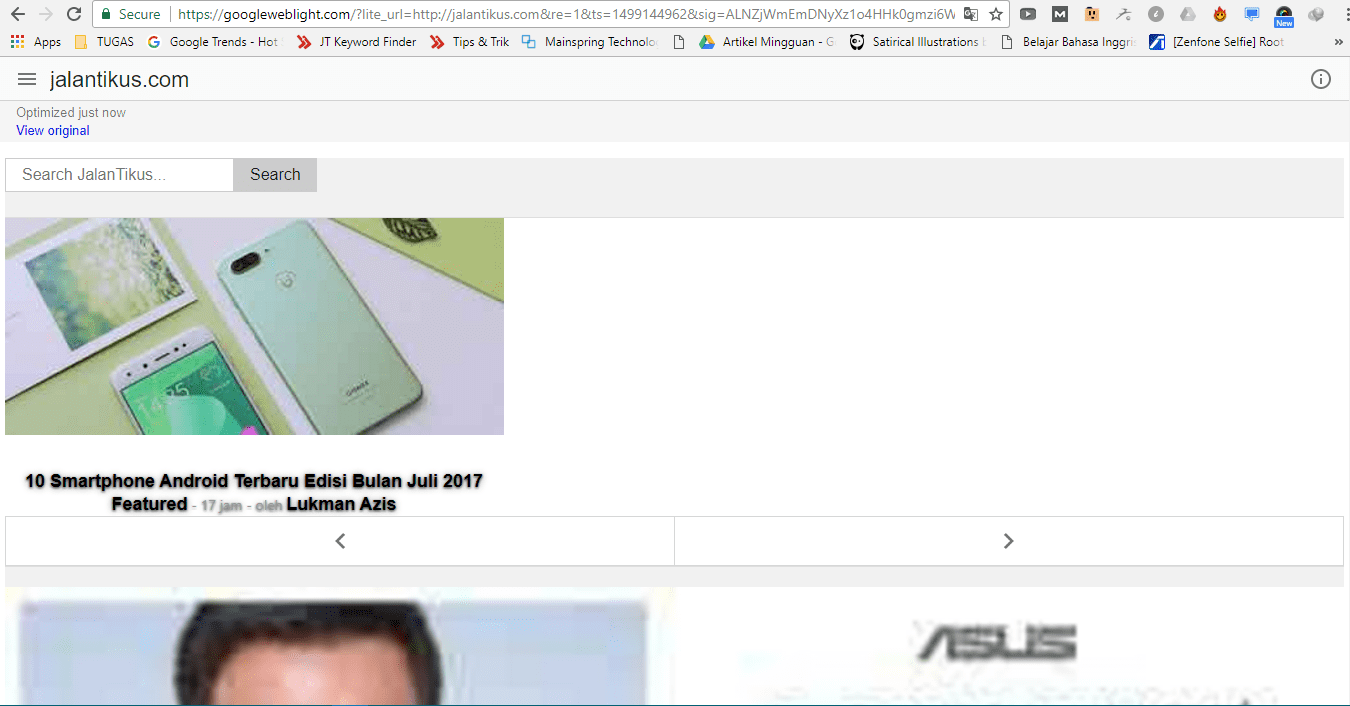Open the jalantikus.com hamburger menu
The width and height of the screenshot is (1350, 706).
pos(27,79)
